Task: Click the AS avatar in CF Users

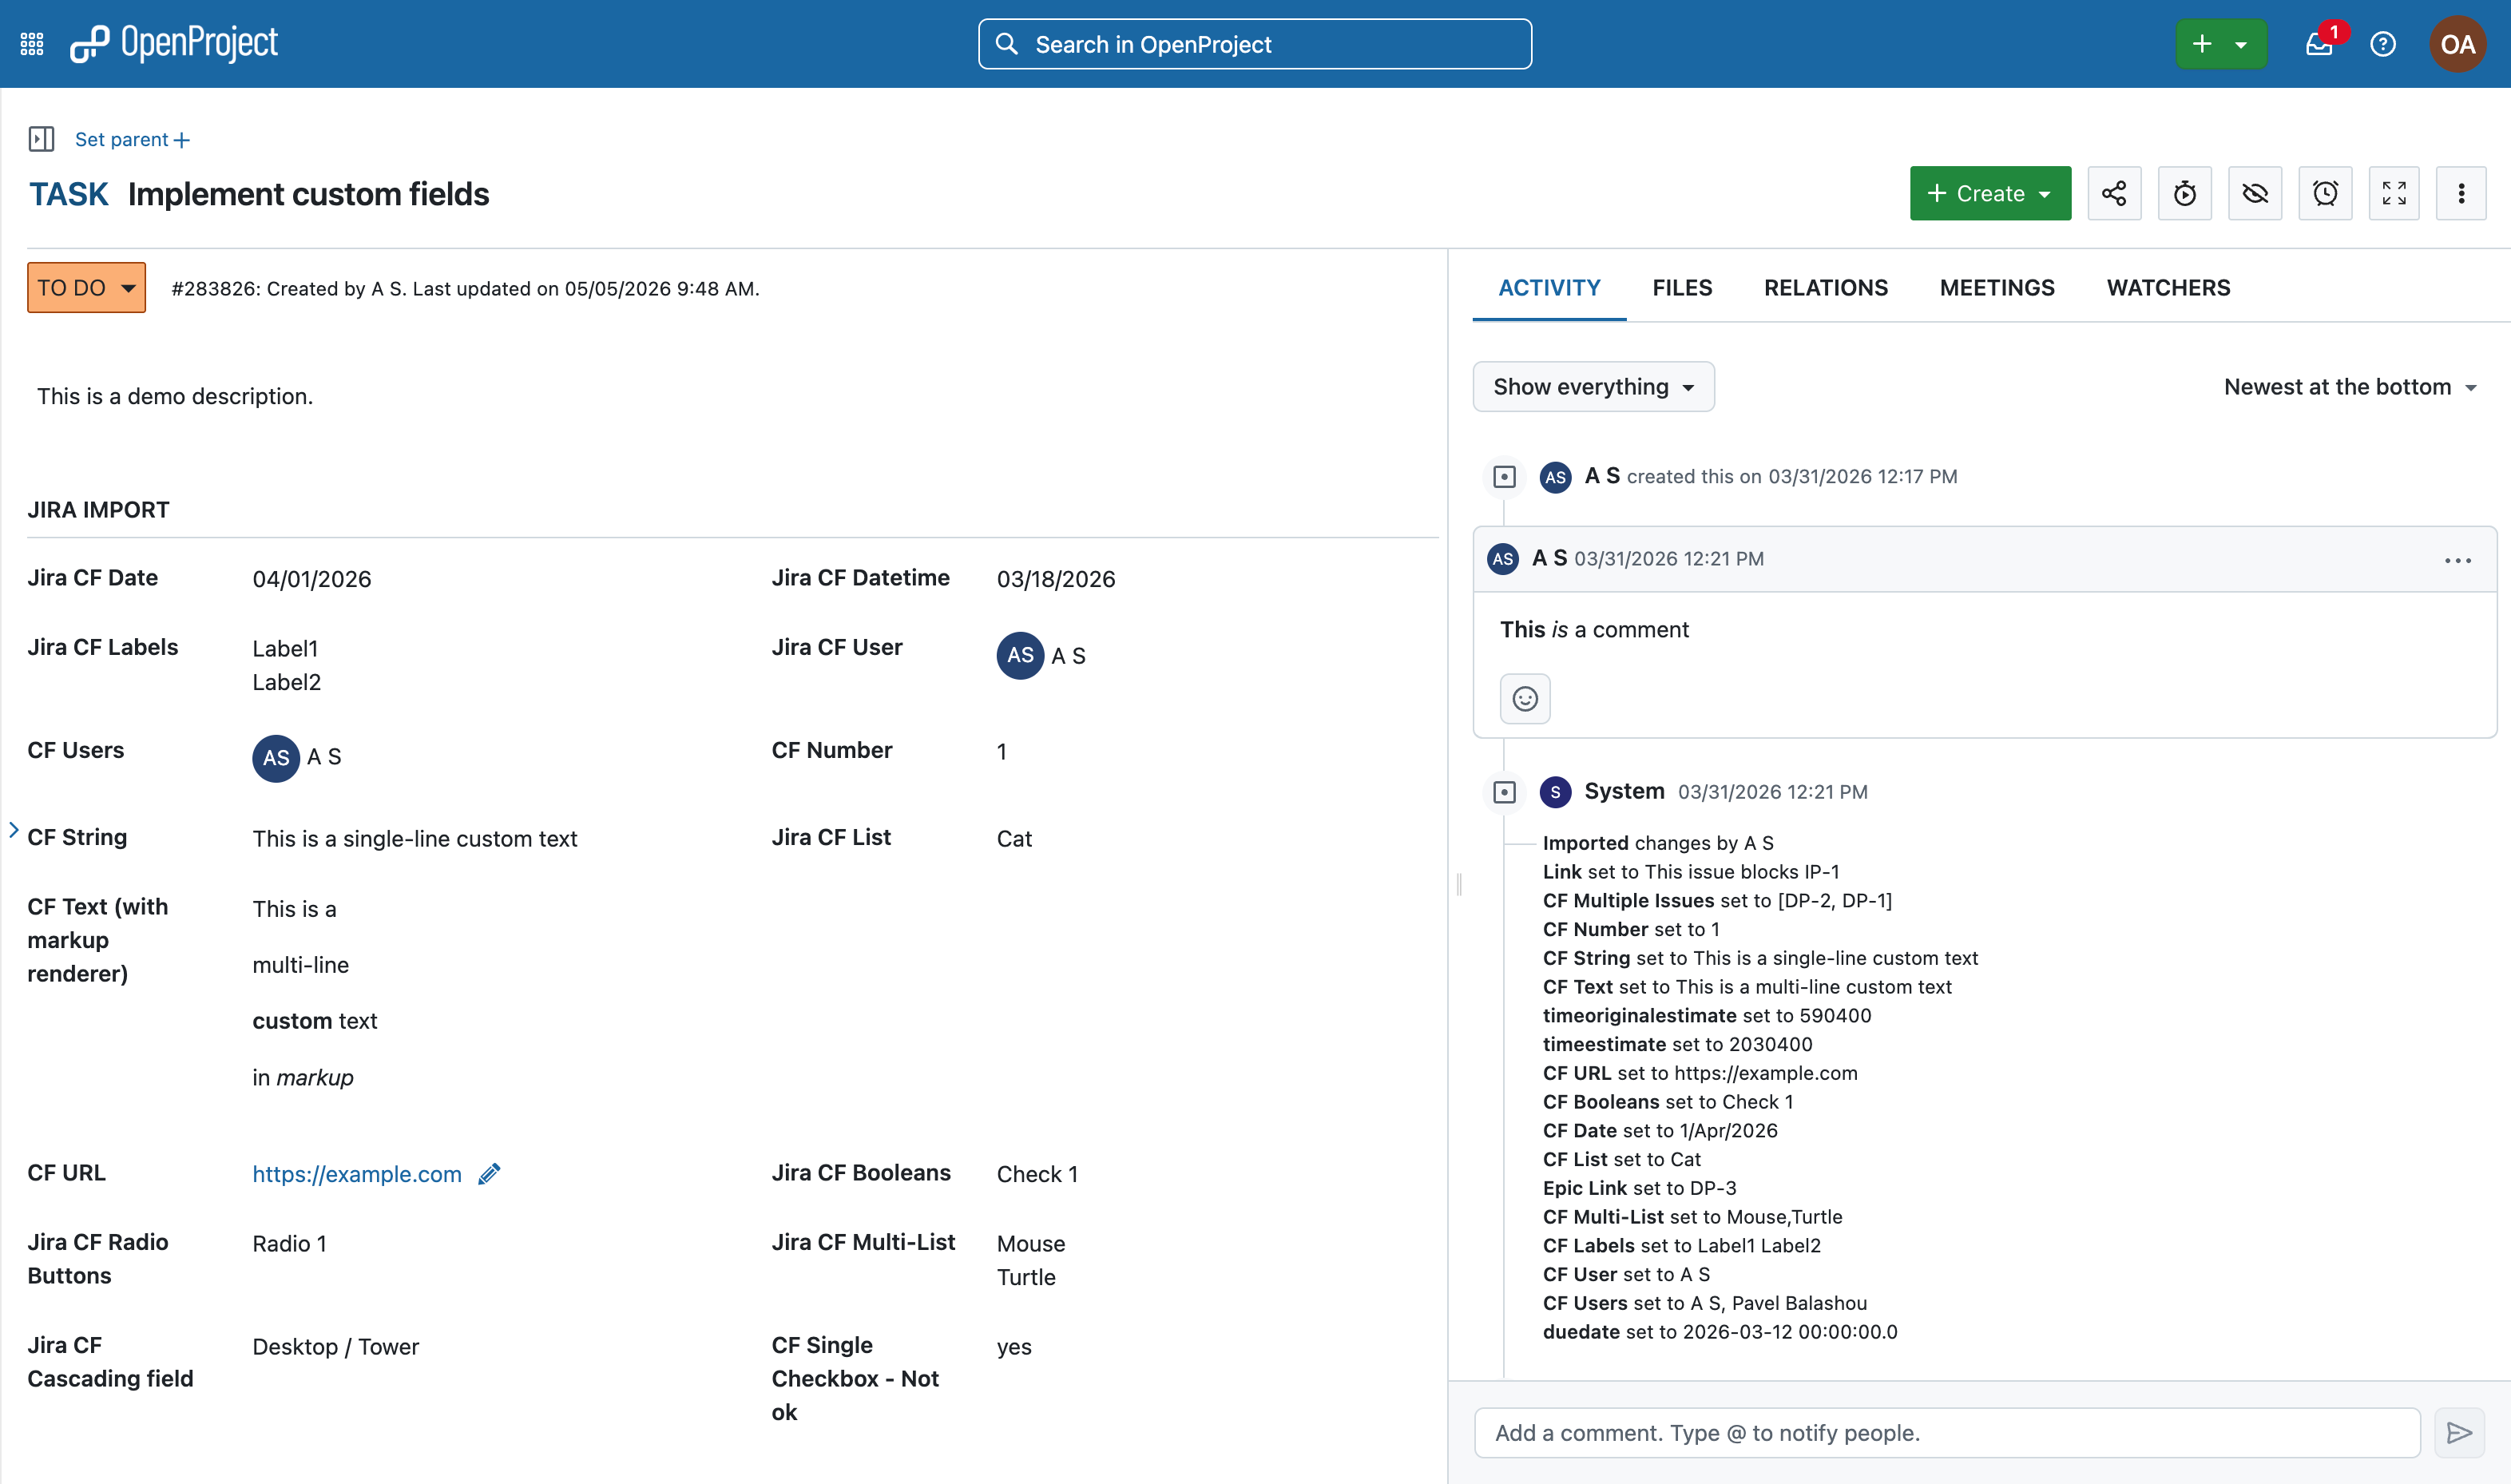Action: tap(276, 758)
